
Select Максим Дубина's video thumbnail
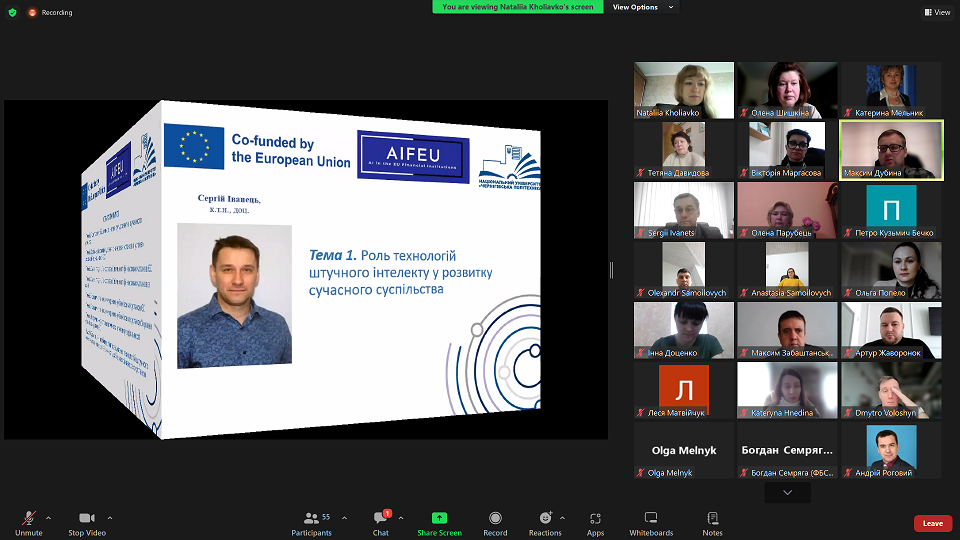click(891, 150)
